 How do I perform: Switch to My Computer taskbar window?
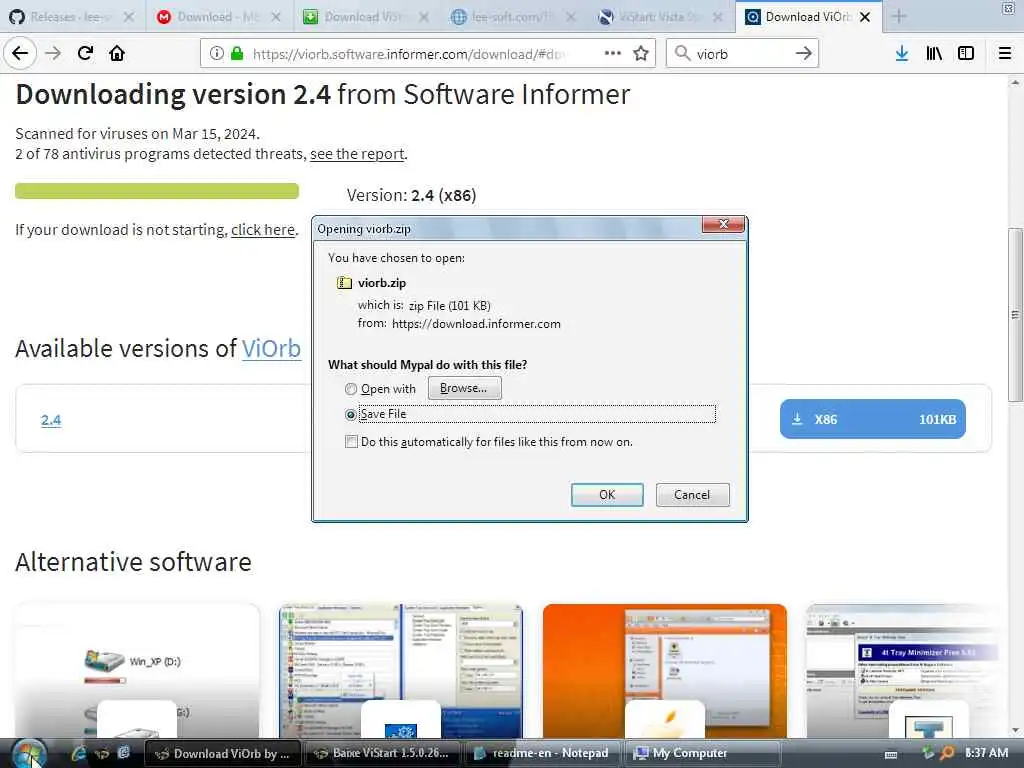703,754
